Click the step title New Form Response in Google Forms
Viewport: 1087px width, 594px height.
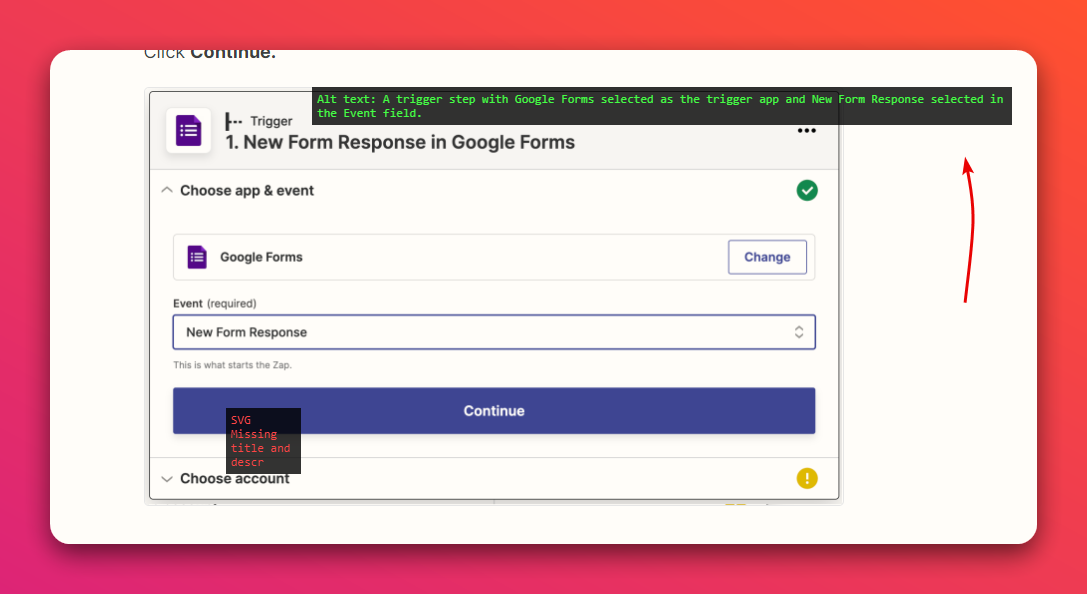(400, 142)
